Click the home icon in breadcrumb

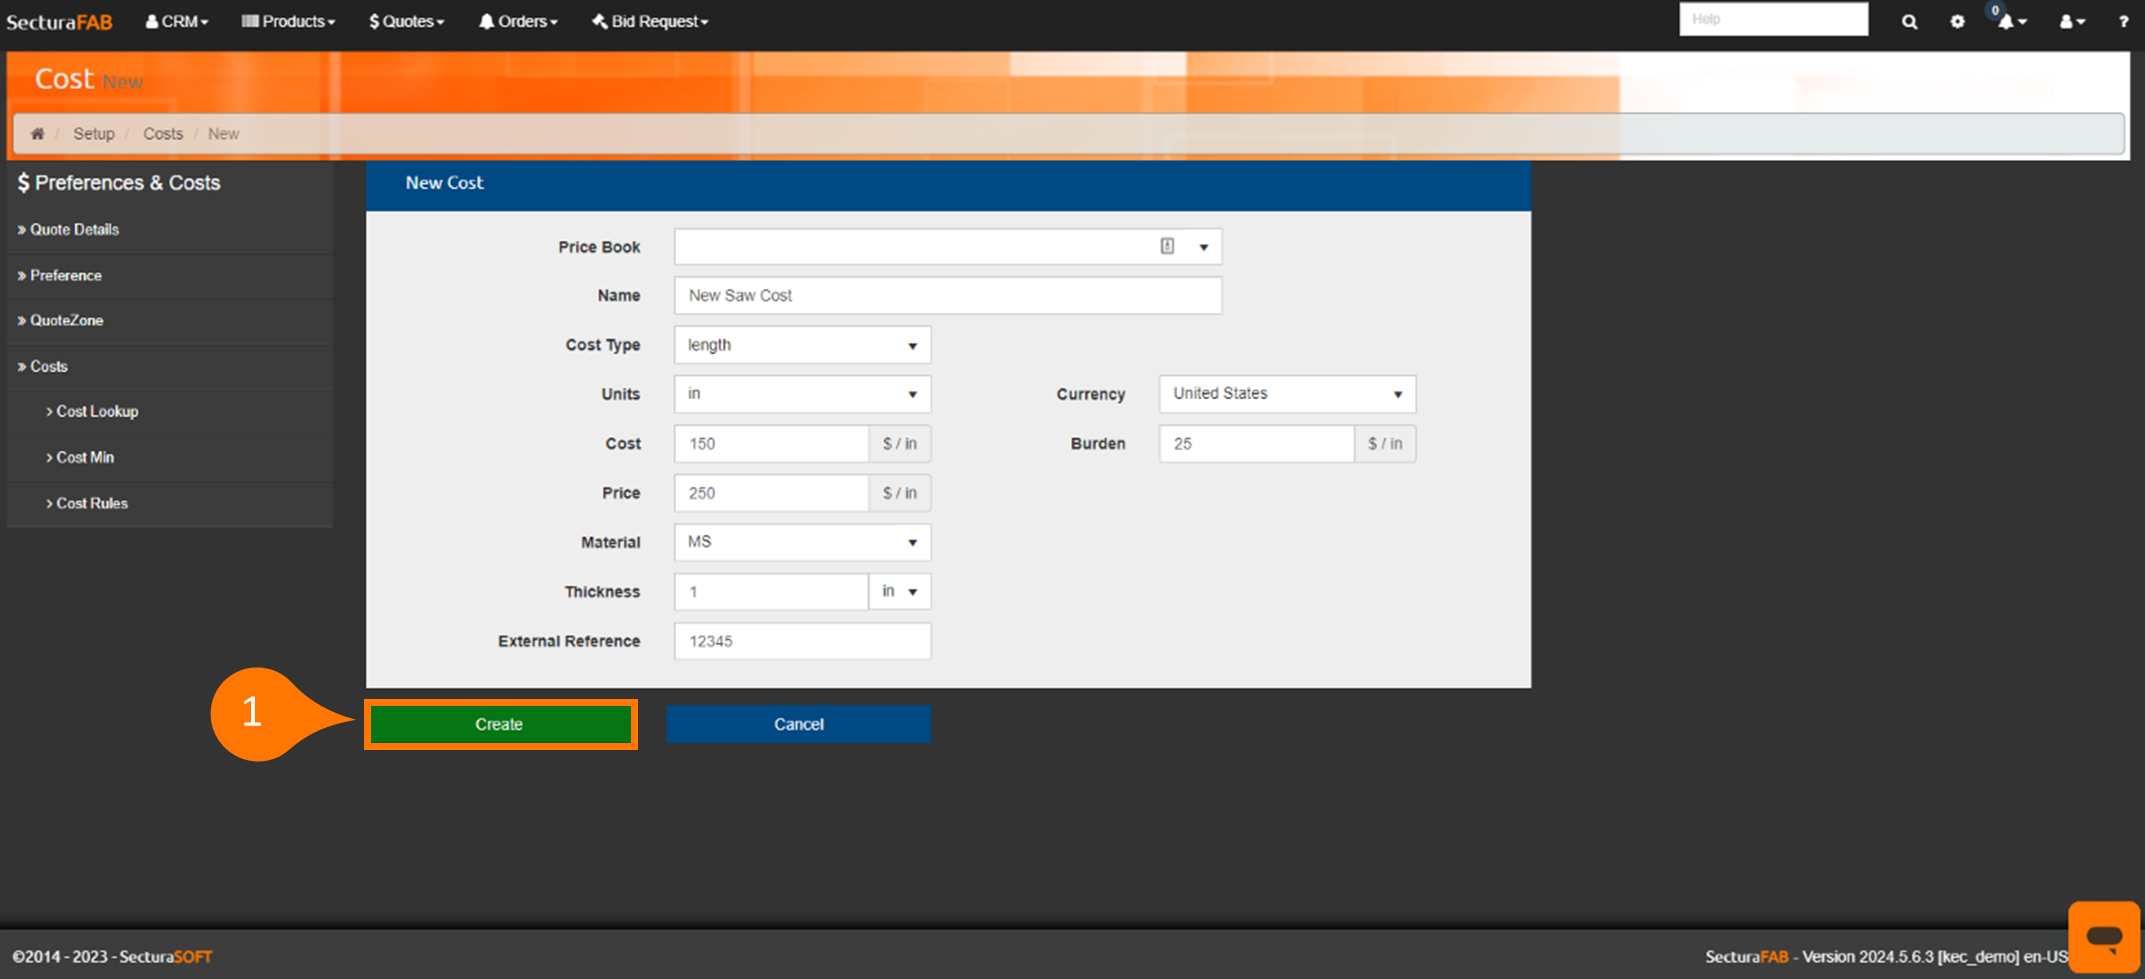click(37, 134)
